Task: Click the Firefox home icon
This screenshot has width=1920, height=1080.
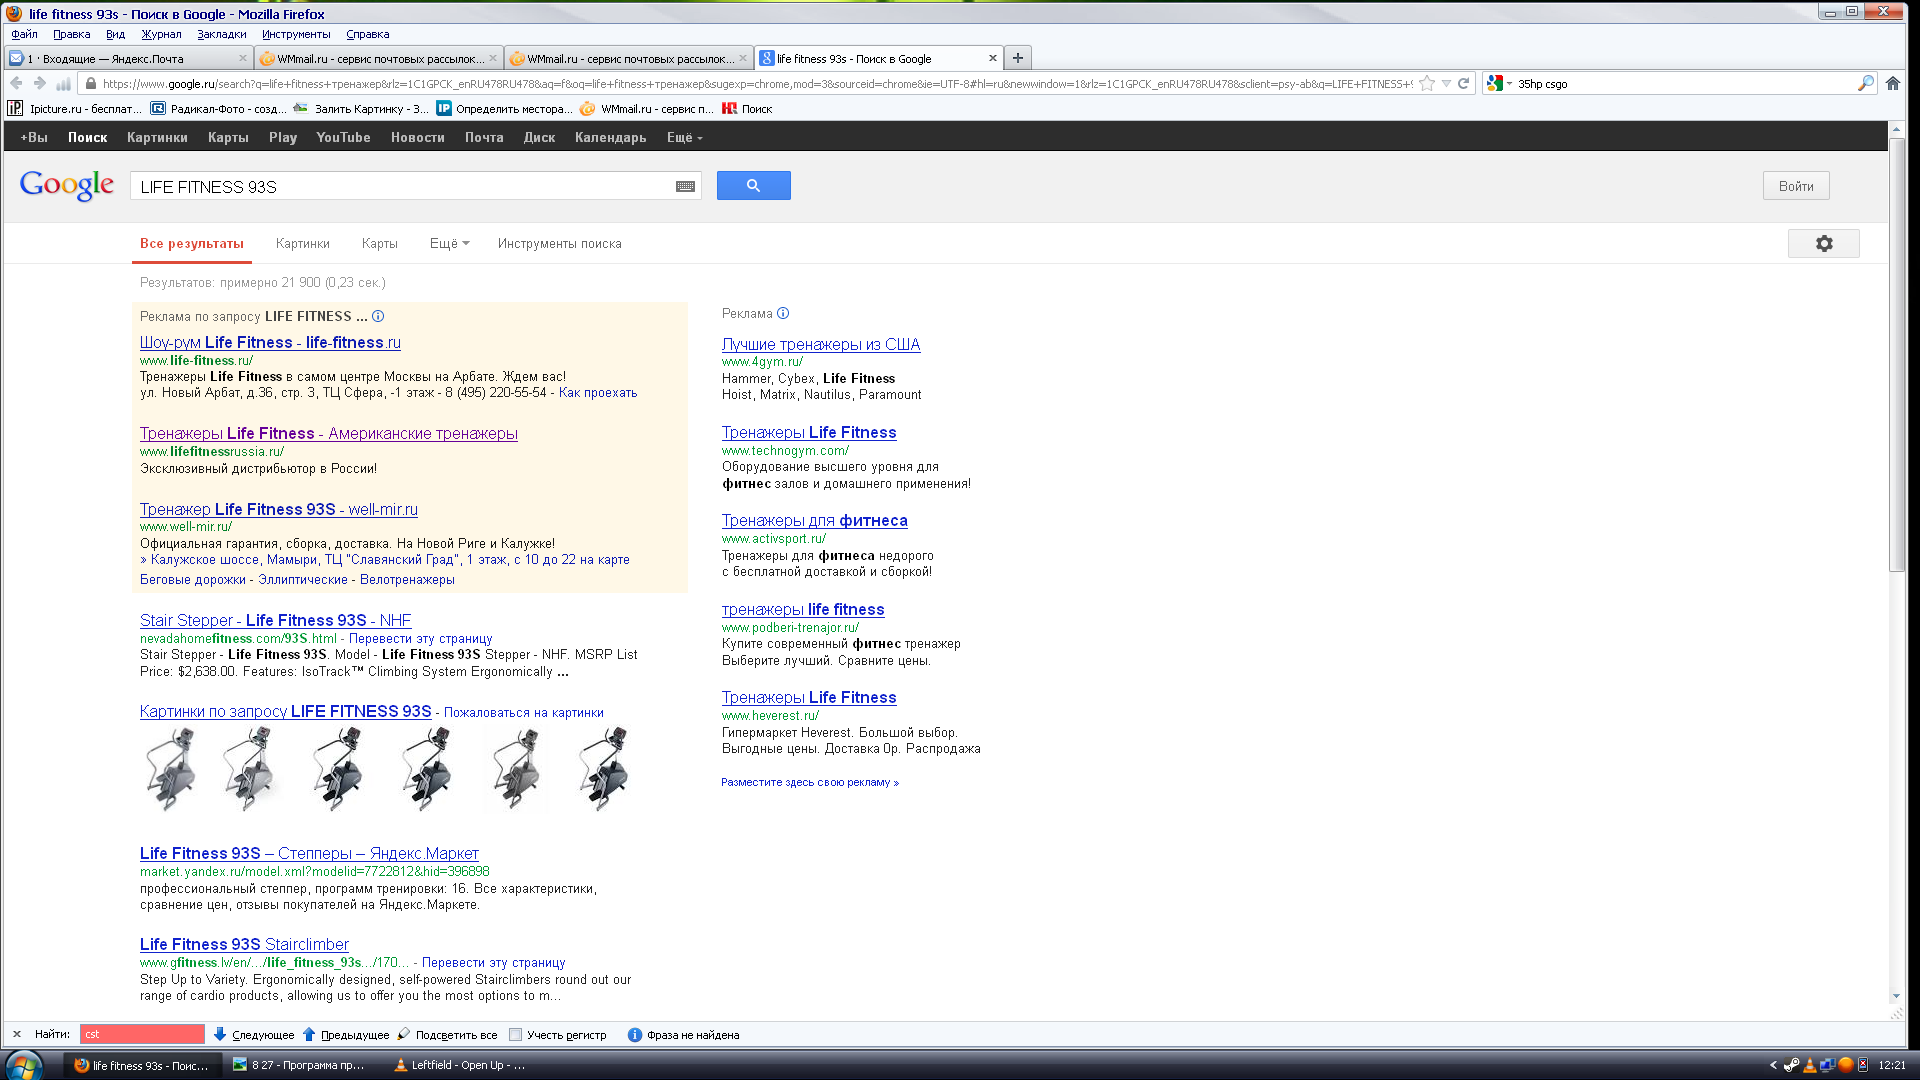Action: (x=1892, y=84)
